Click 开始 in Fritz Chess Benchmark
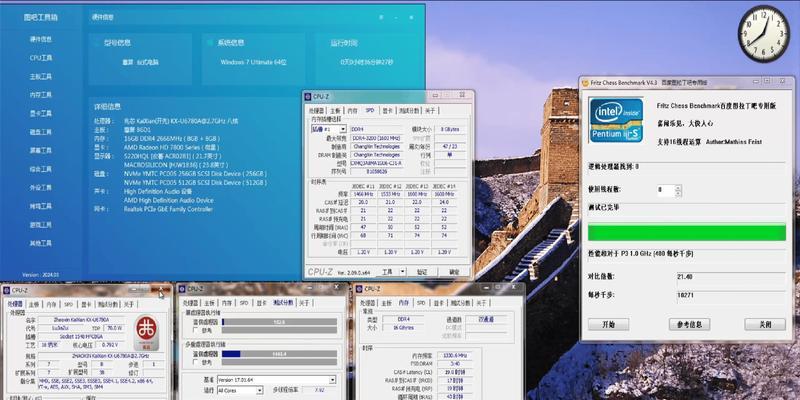800x400 pixels. click(608, 324)
